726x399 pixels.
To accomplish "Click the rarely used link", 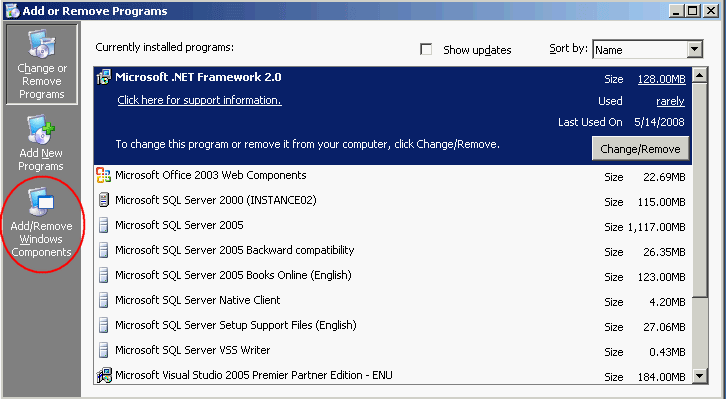I will pyautogui.click(x=670, y=101).
